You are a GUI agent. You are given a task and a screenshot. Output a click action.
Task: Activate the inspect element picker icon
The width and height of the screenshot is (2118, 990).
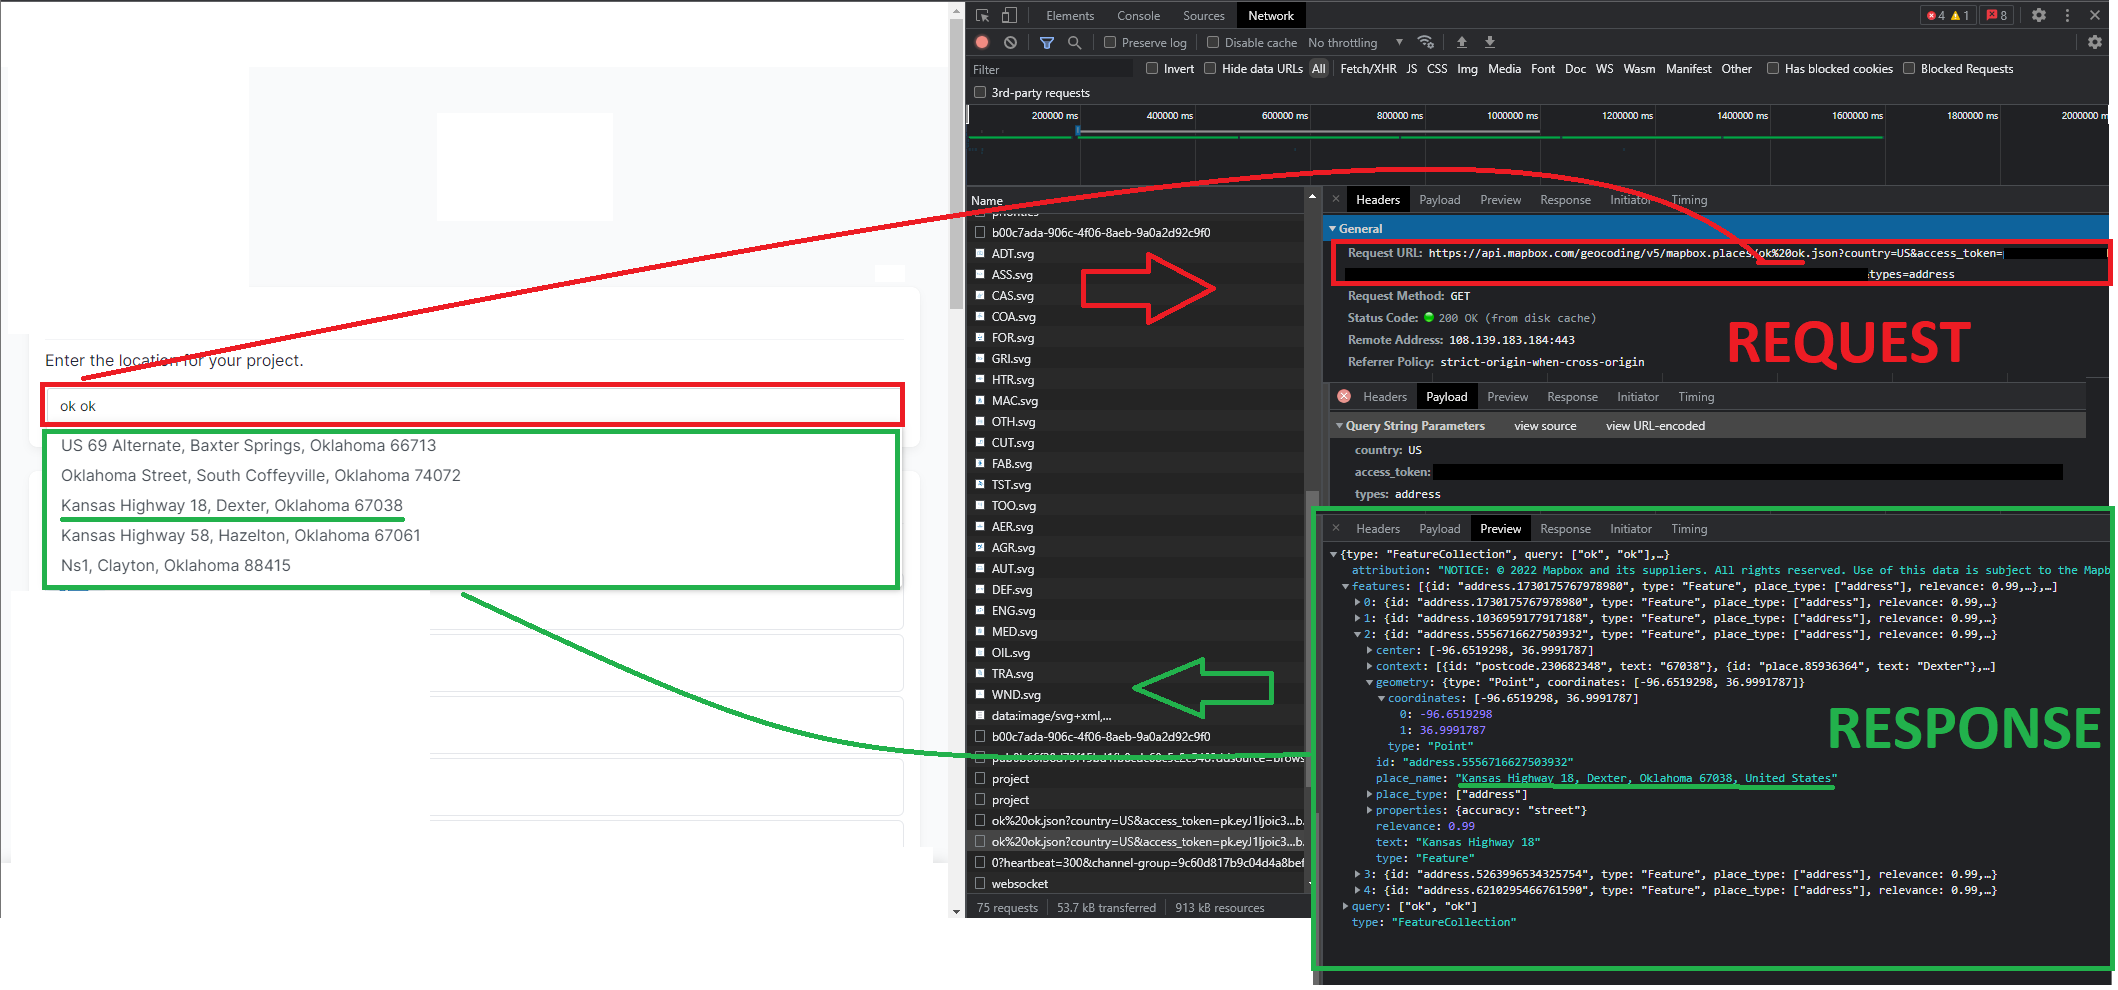click(982, 15)
